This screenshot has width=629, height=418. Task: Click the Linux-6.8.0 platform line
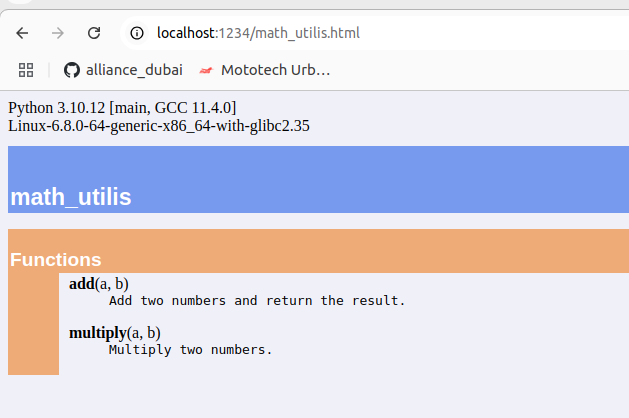(x=159, y=126)
